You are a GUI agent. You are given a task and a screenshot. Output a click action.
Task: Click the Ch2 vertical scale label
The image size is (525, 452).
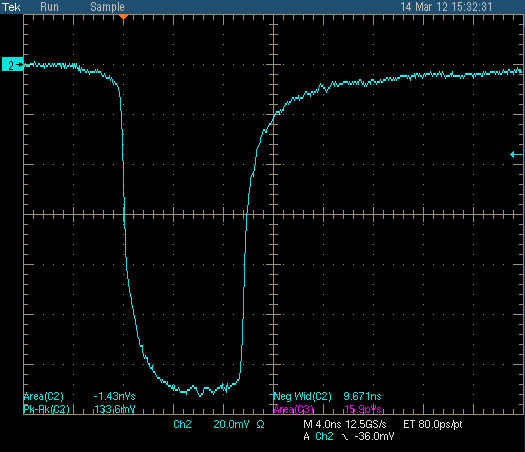182,424
